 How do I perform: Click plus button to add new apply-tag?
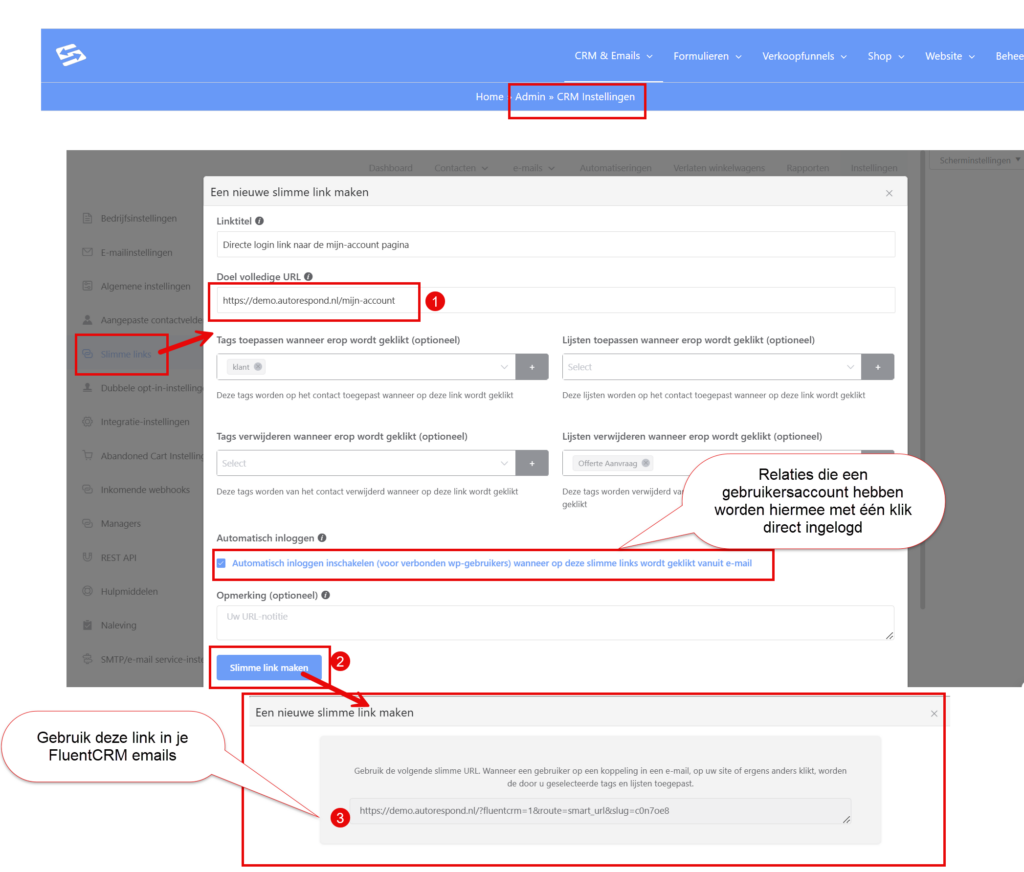(x=532, y=367)
